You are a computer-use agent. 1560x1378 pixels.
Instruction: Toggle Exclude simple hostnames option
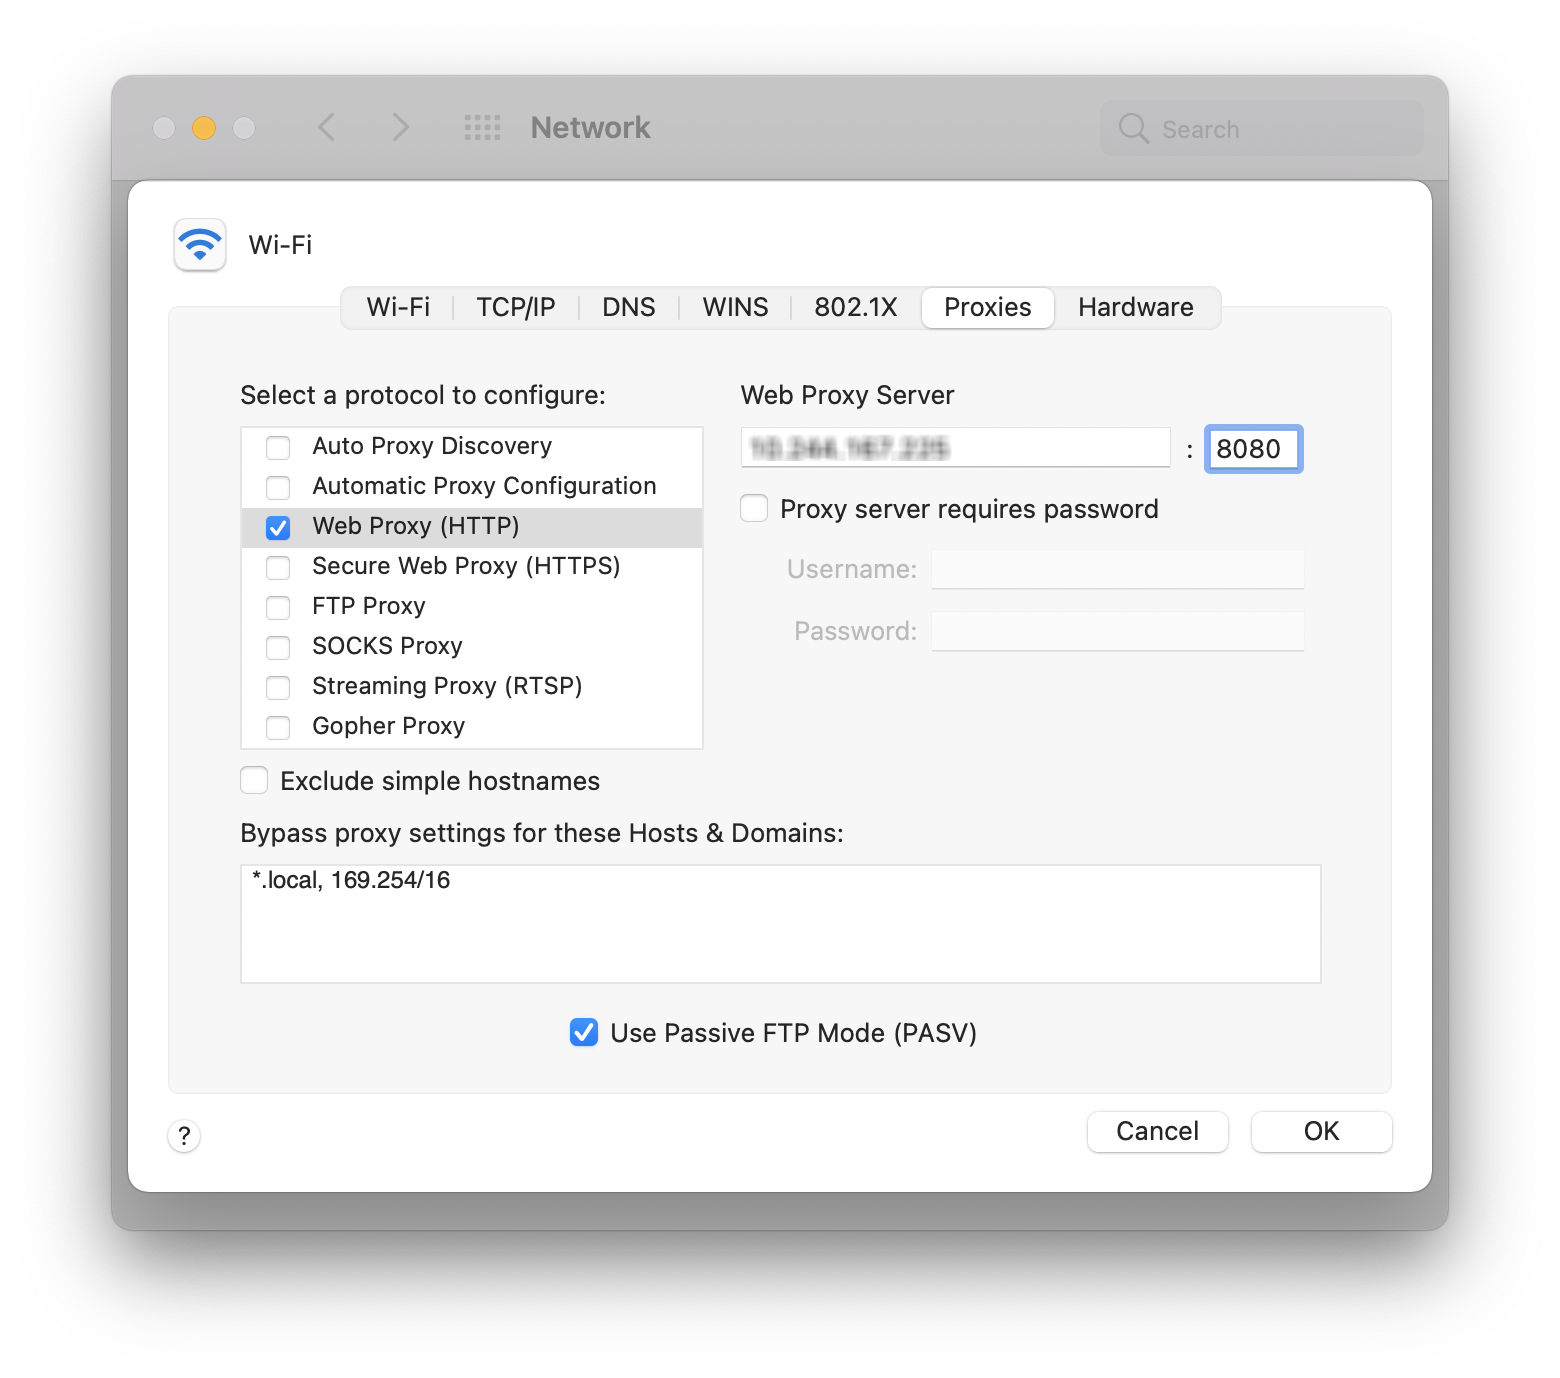point(254,781)
